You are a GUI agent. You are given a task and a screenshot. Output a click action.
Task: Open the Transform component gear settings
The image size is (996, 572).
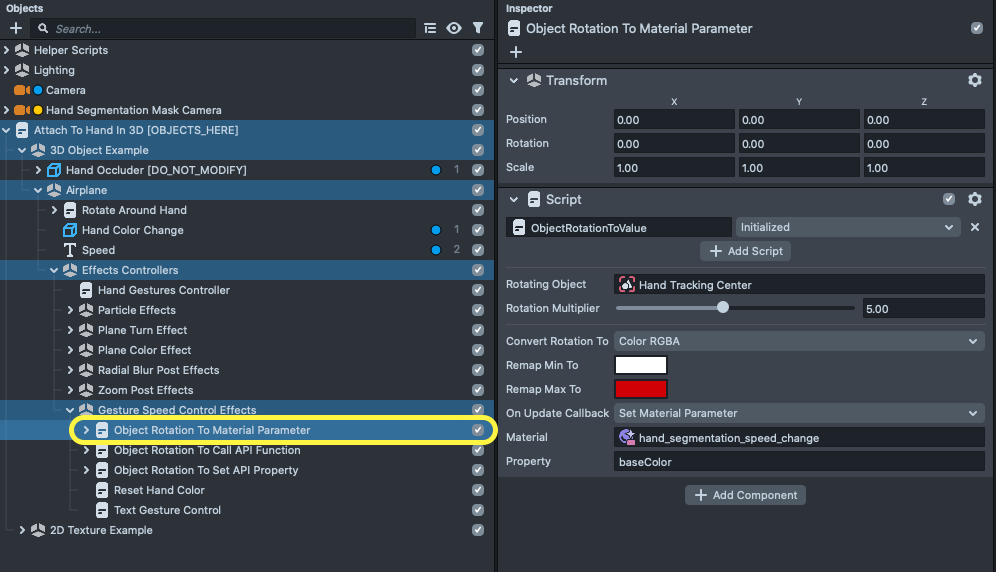975,80
